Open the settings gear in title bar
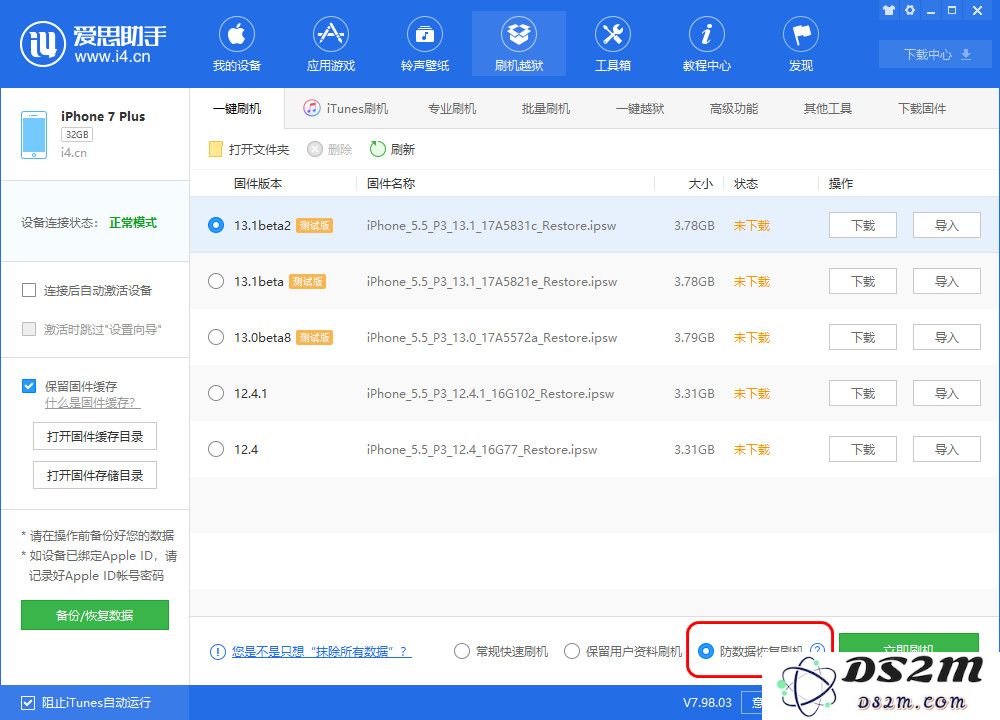Image resolution: width=1000 pixels, height=720 pixels. tap(910, 10)
